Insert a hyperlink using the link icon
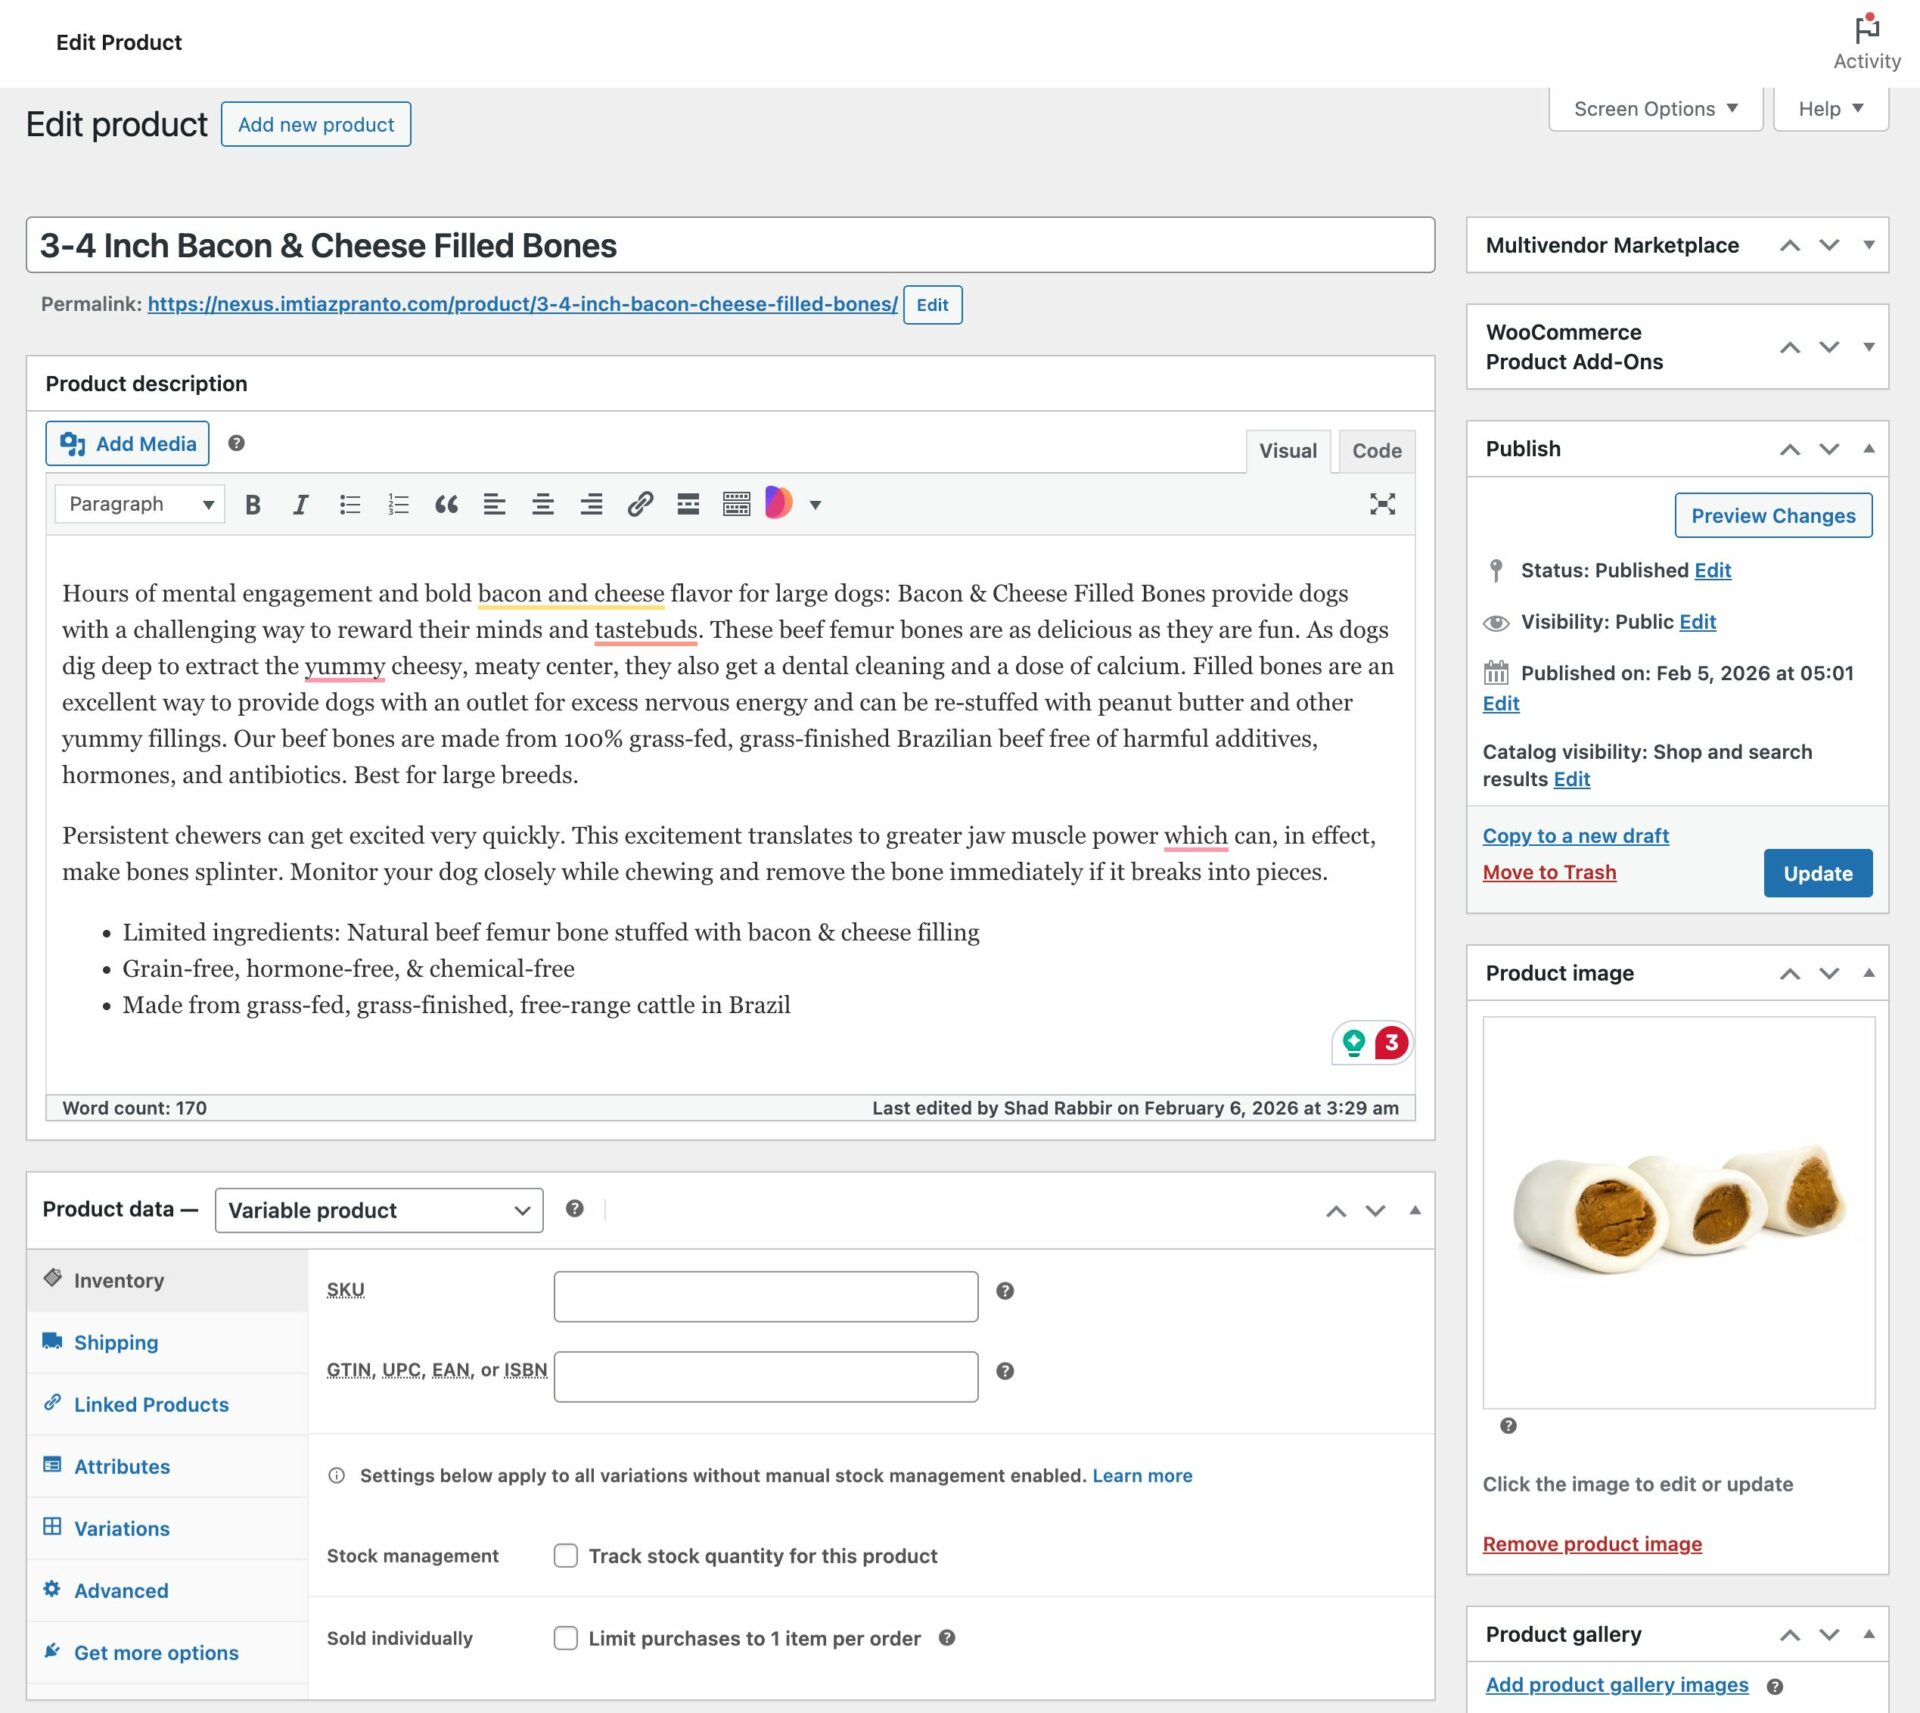The image size is (1920, 1713). (x=640, y=504)
